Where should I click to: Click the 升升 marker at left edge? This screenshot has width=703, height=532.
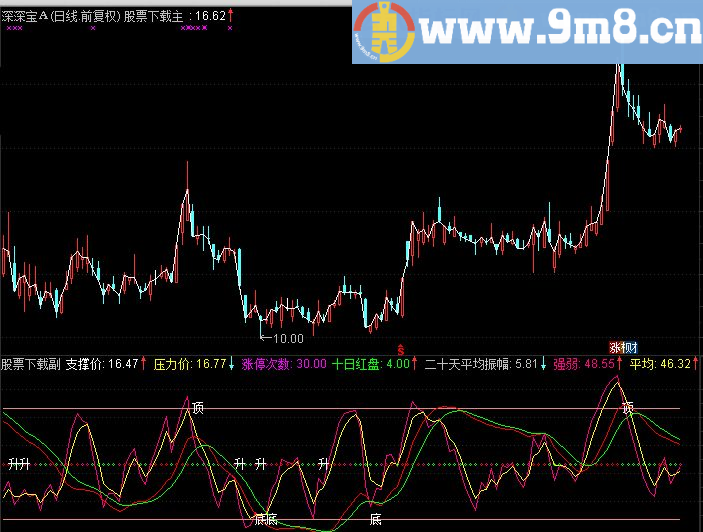click(x=18, y=464)
